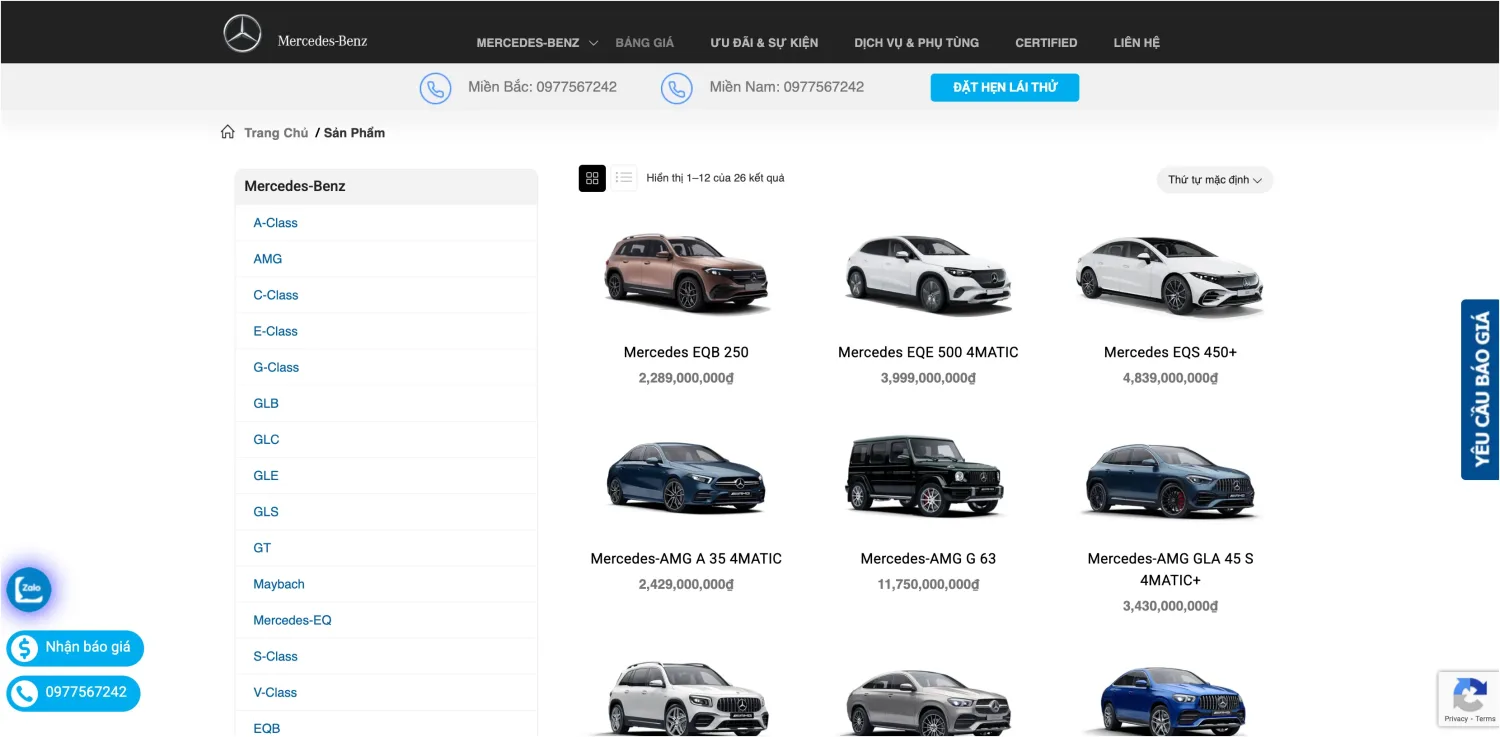
Task: Open MERCEDES-BENZ navigation menu
Action: pos(528,43)
